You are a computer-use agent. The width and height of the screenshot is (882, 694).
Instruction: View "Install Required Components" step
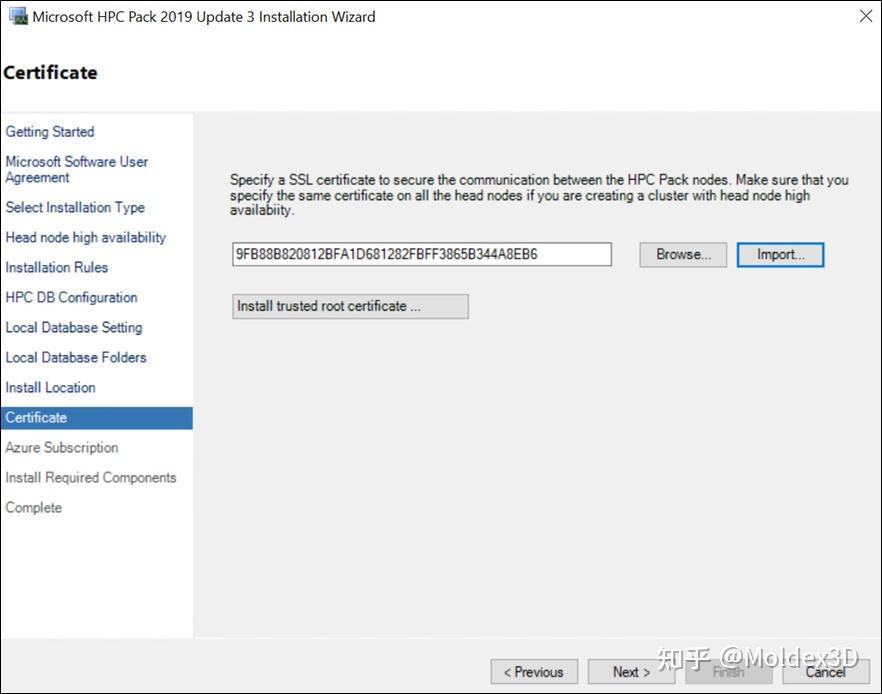[x=92, y=477]
